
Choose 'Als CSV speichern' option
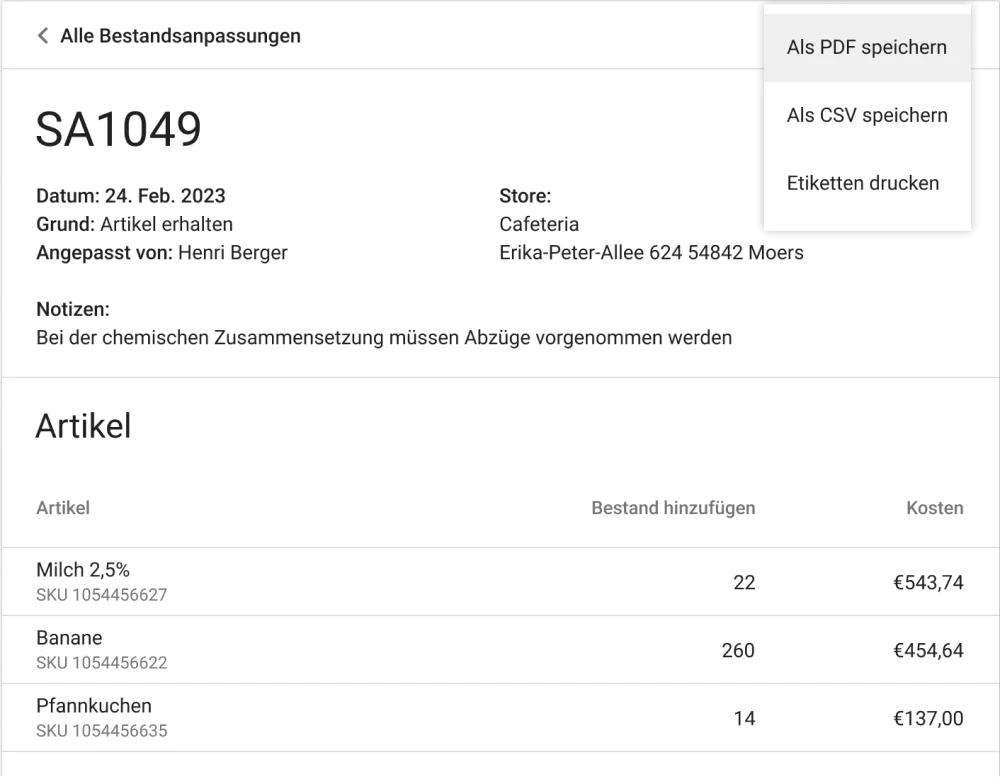click(867, 115)
